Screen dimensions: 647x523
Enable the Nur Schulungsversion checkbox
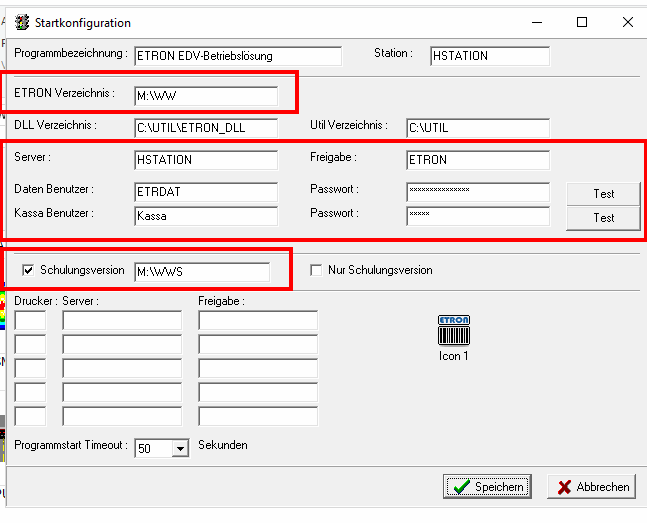click(316, 270)
